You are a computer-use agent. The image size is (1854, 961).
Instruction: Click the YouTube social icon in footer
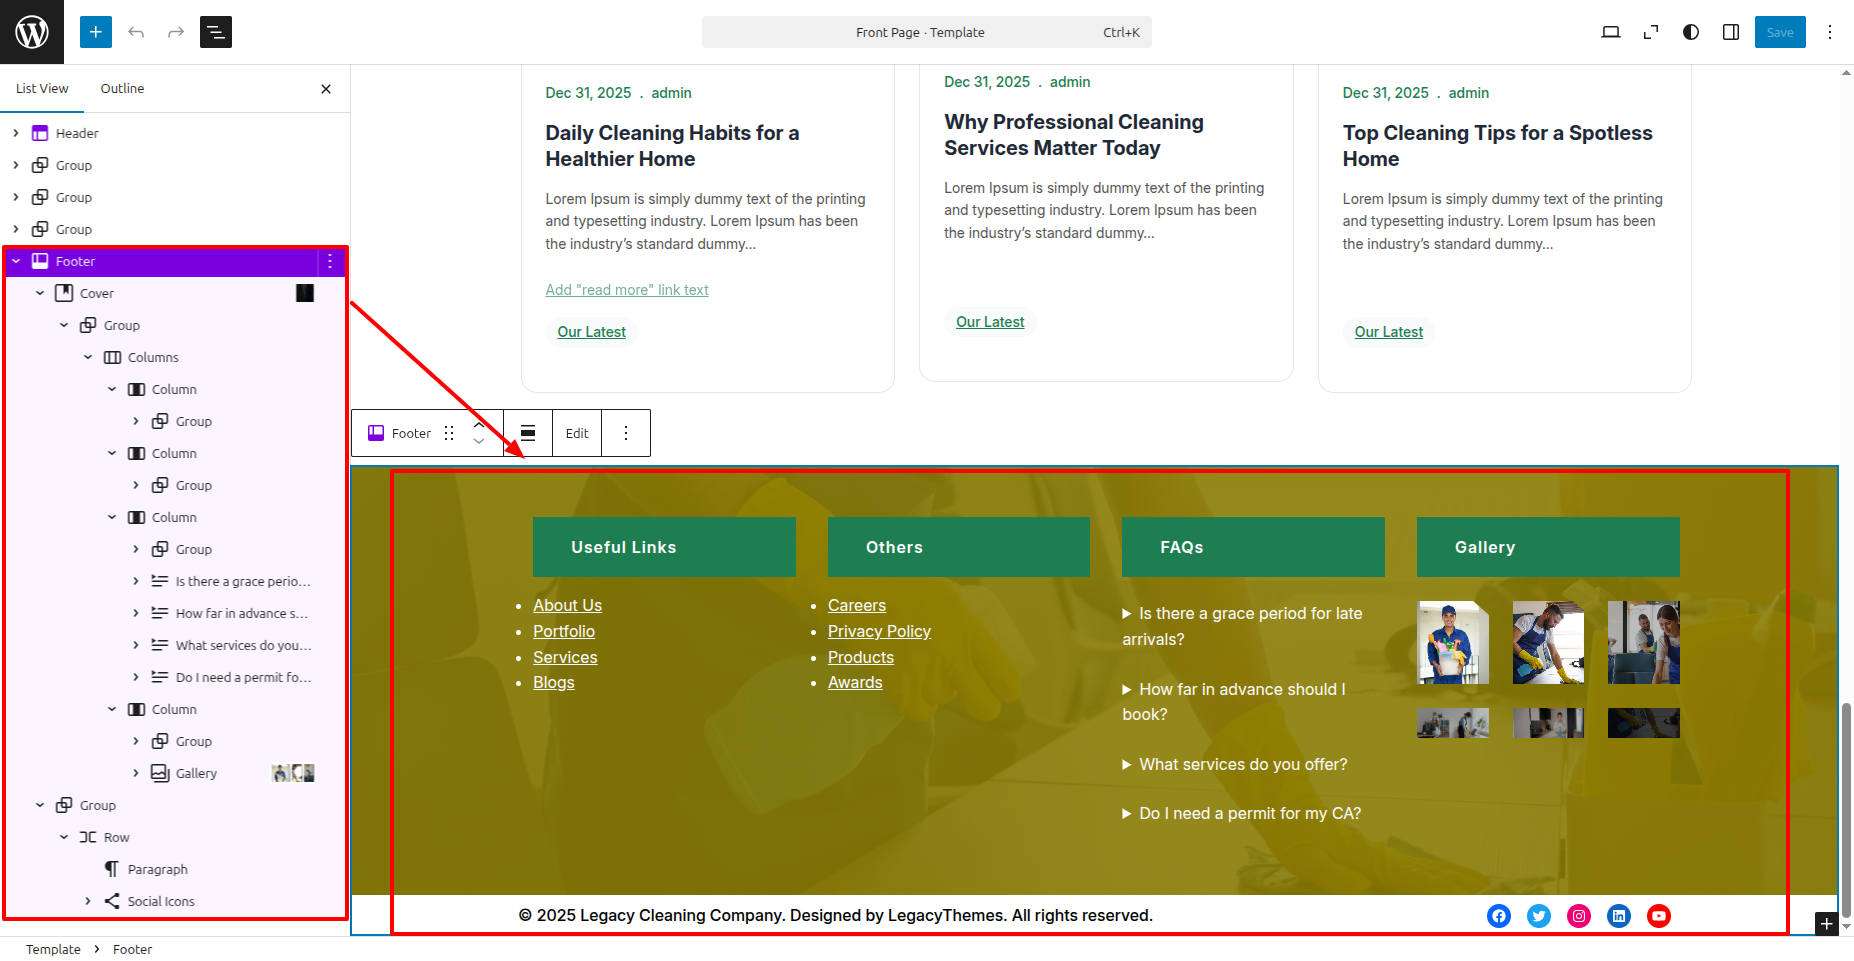tap(1658, 916)
